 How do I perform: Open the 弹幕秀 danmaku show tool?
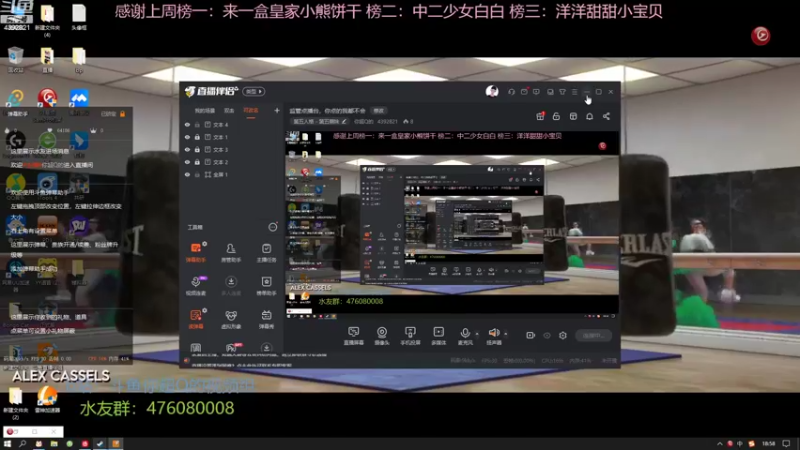266,319
